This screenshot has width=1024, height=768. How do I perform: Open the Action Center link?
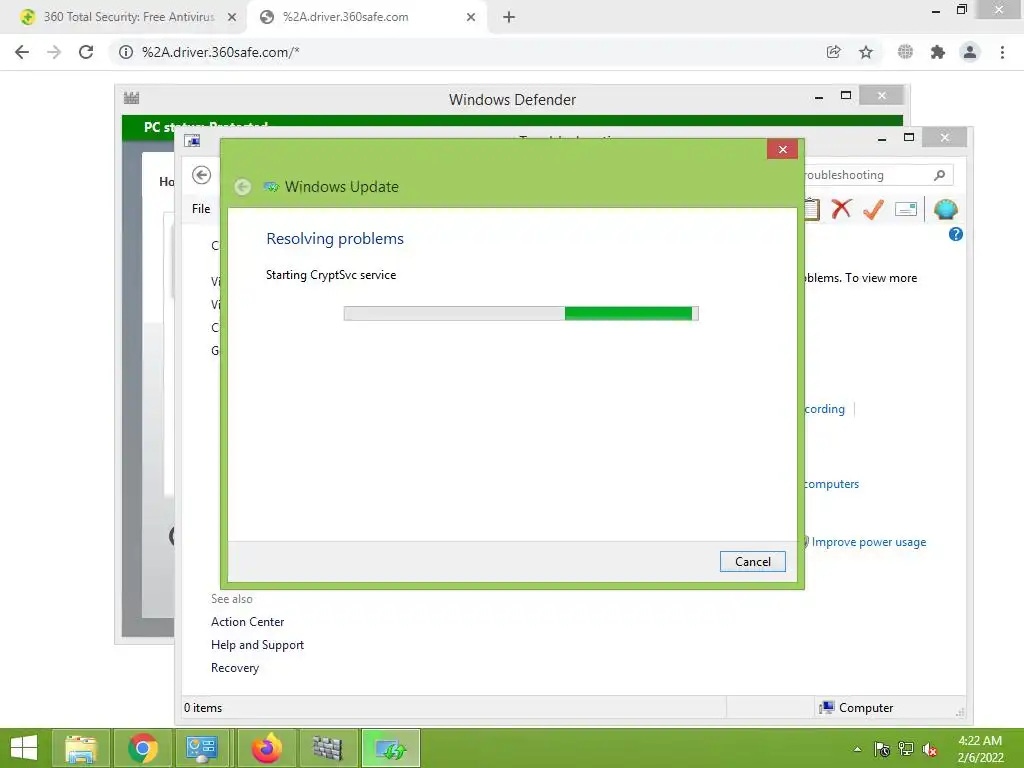point(248,622)
